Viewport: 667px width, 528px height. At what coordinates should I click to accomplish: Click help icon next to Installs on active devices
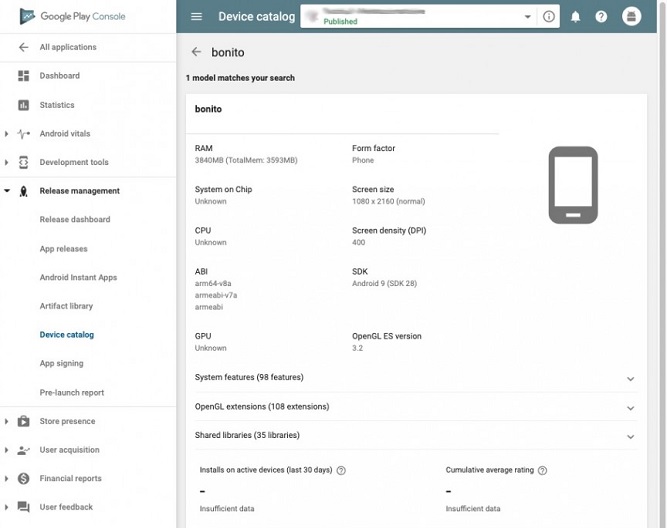click(342, 470)
